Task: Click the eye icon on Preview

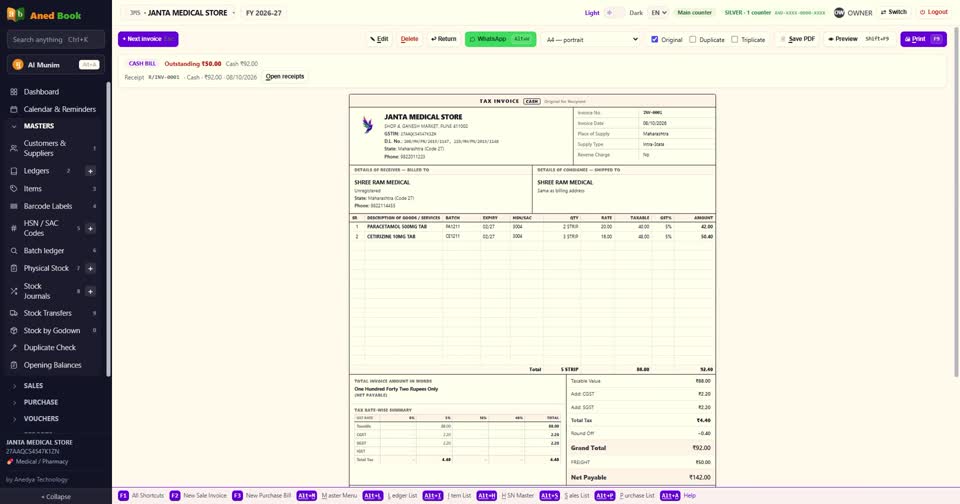Action: pos(831,39)
